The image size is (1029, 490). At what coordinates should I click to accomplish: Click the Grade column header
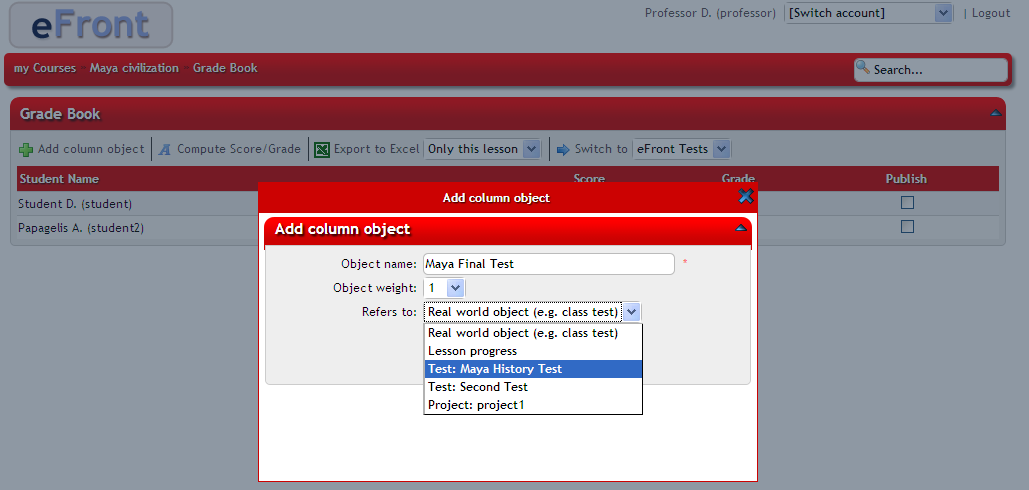tap(738, 178)
